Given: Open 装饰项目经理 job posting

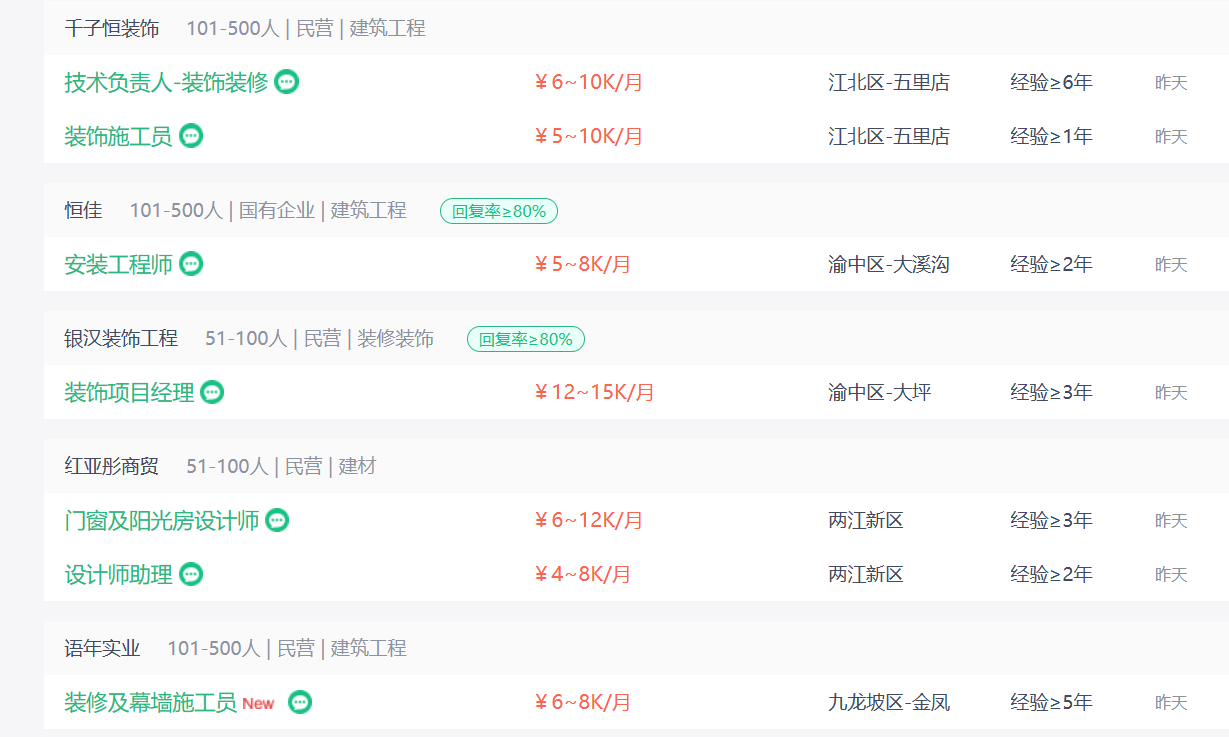Looking at the screenshot, I should click(x=129, y=392).
